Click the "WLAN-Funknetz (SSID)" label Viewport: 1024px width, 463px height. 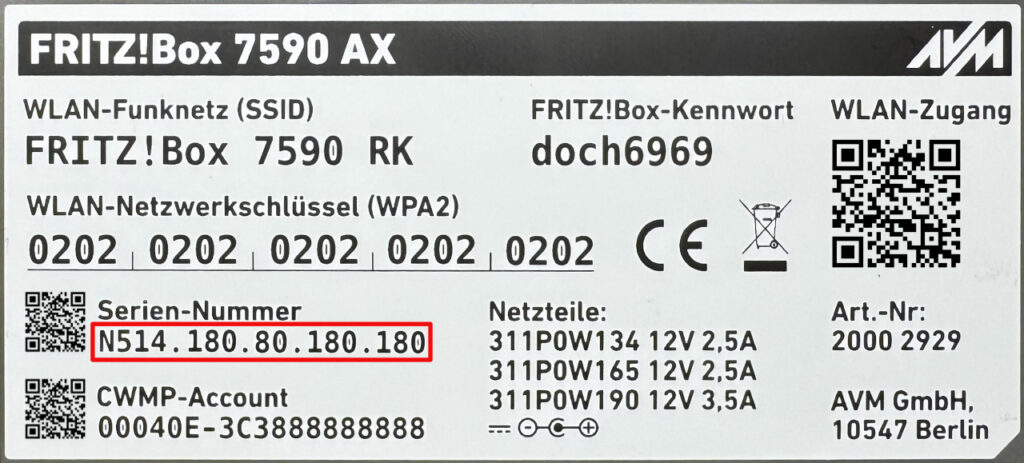click(168, 110)
